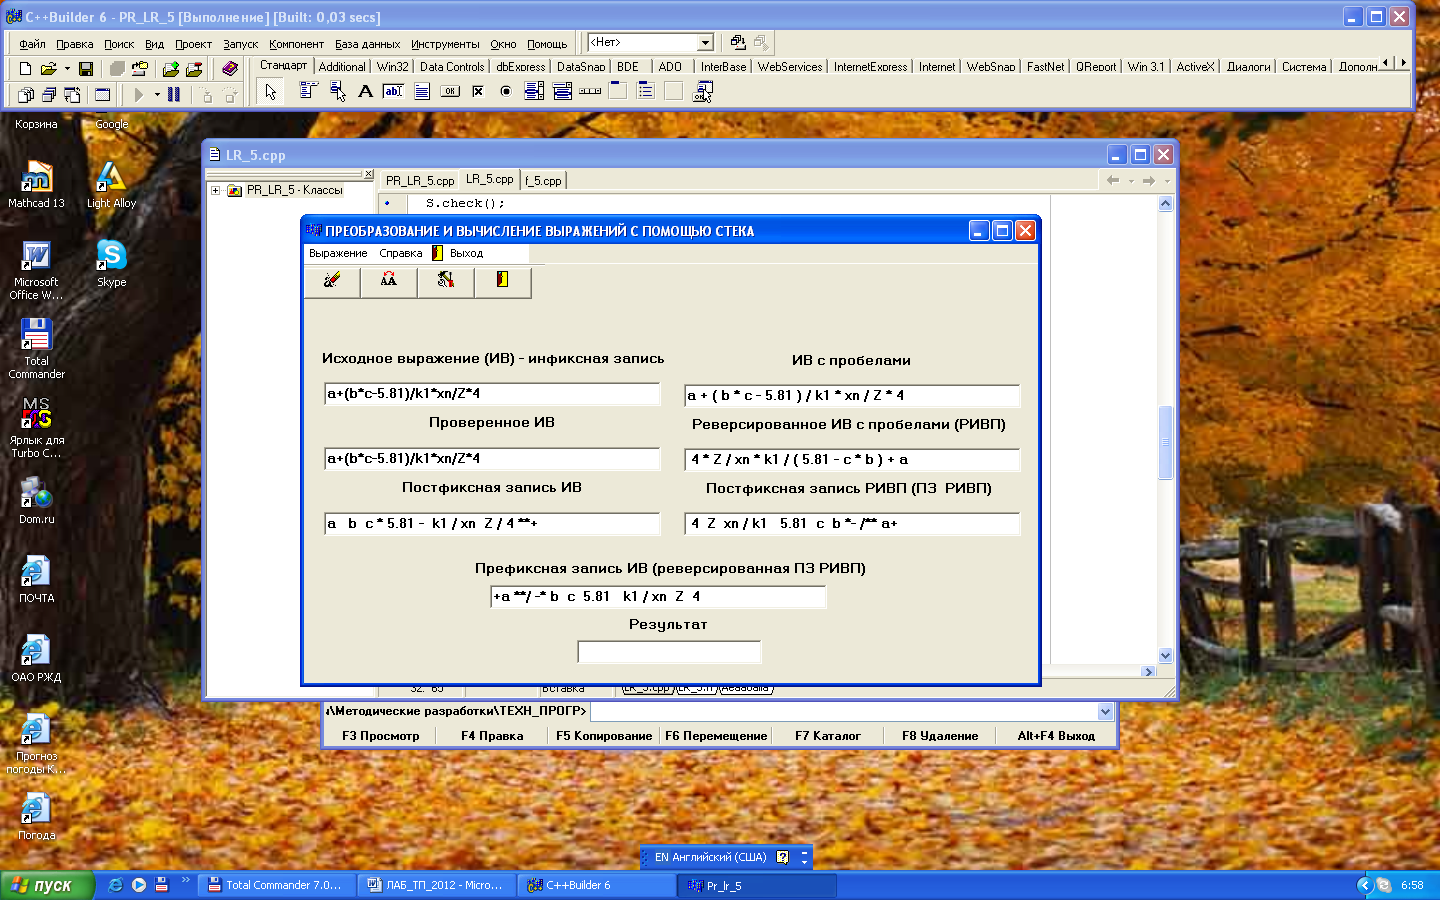
Task: Click the Toggle Form/Unit icon
Action: click(x=72, y=94)
